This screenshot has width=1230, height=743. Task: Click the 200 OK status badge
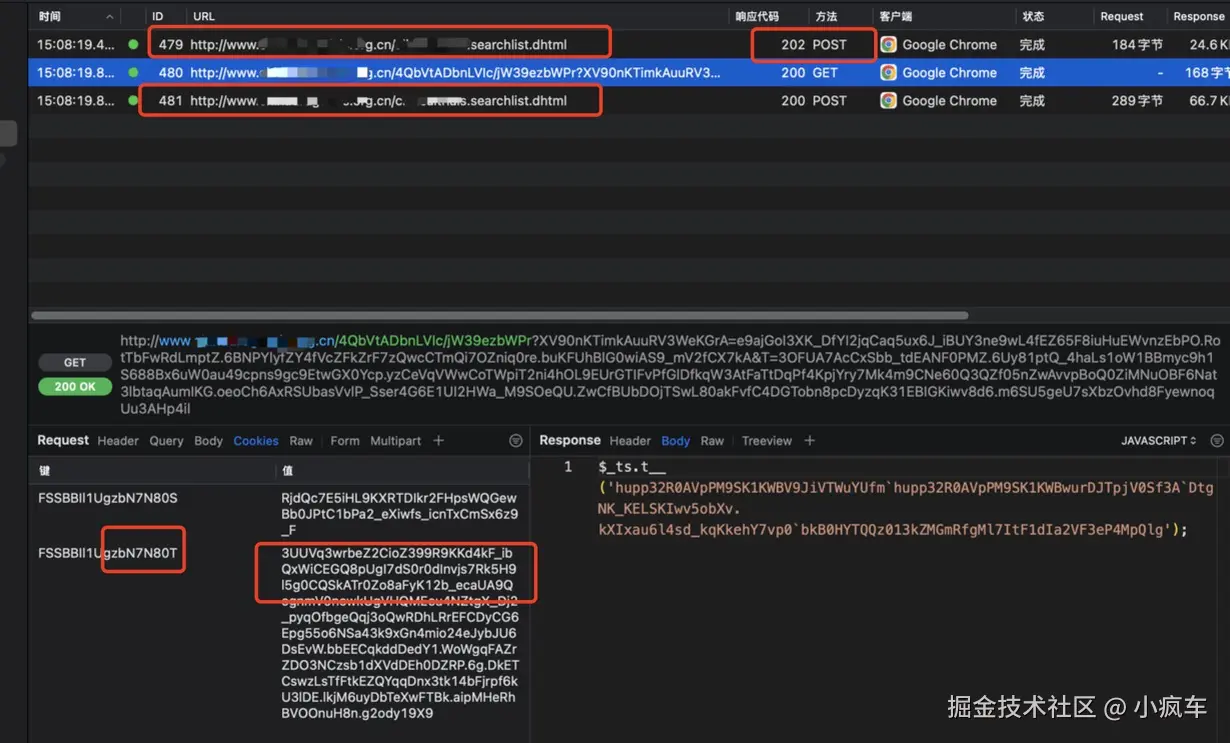pos(75,386)
